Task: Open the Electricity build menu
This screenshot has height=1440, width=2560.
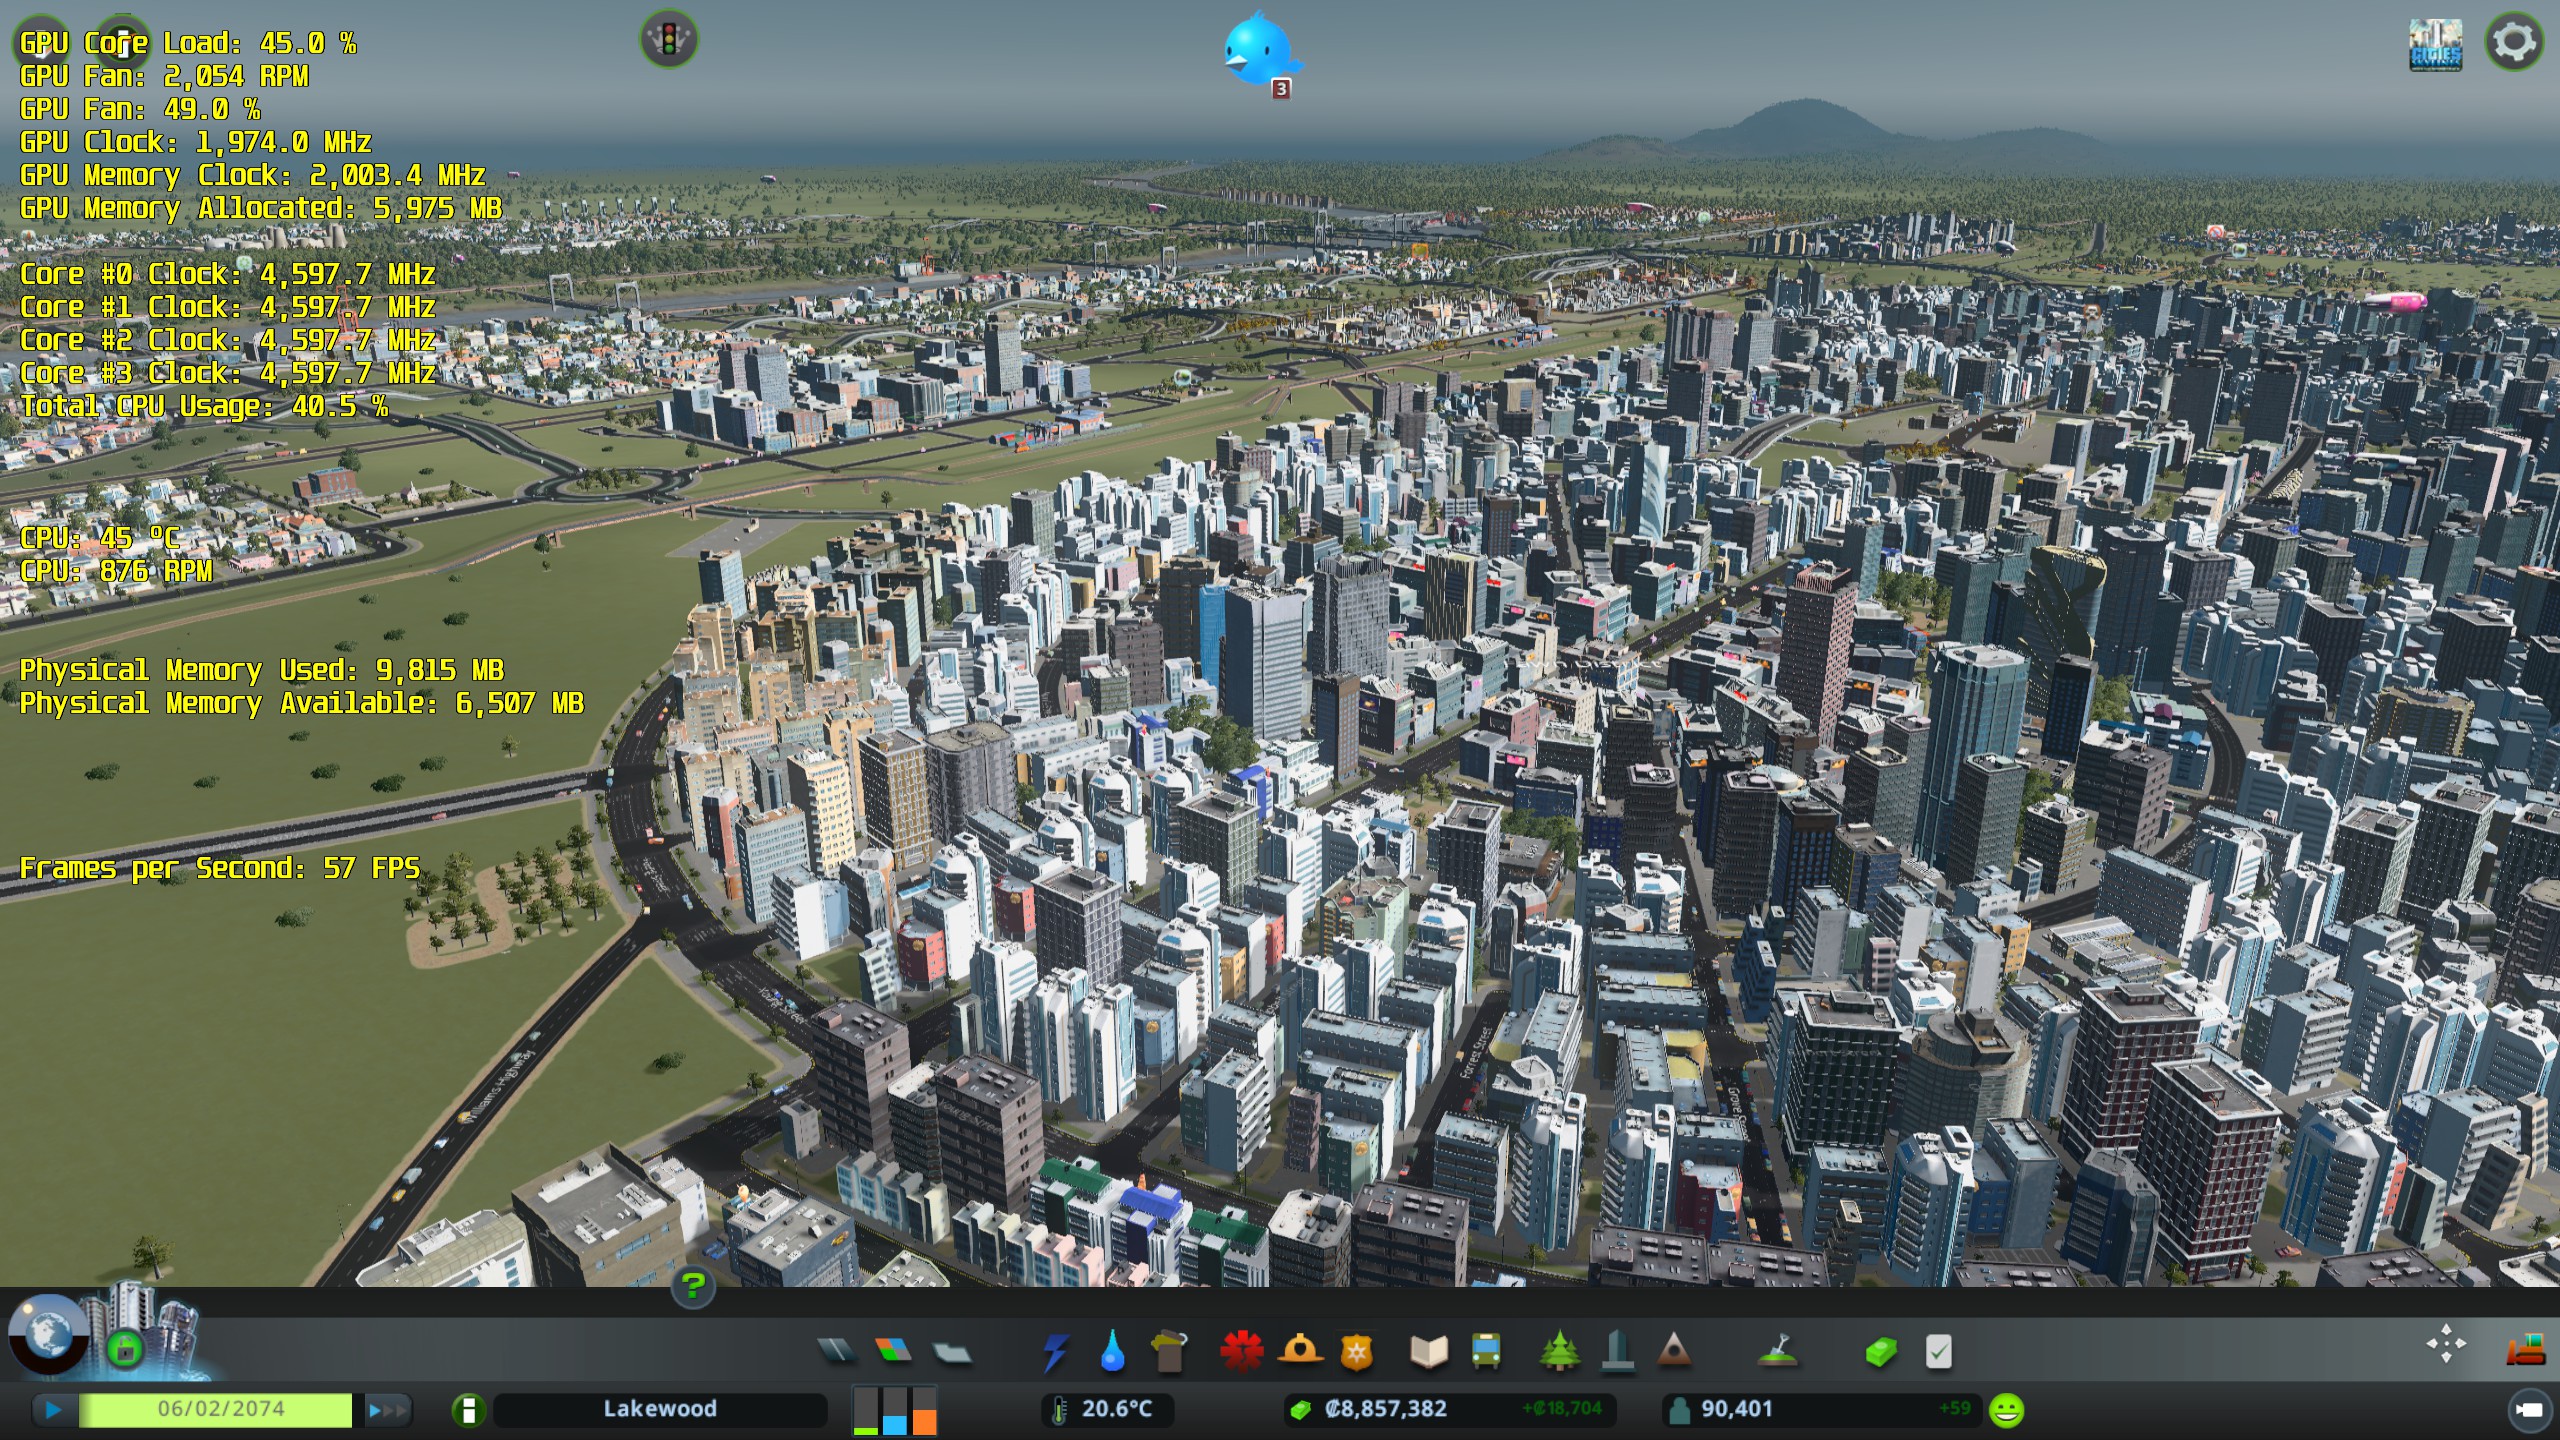Action: pos(1055,1352)
